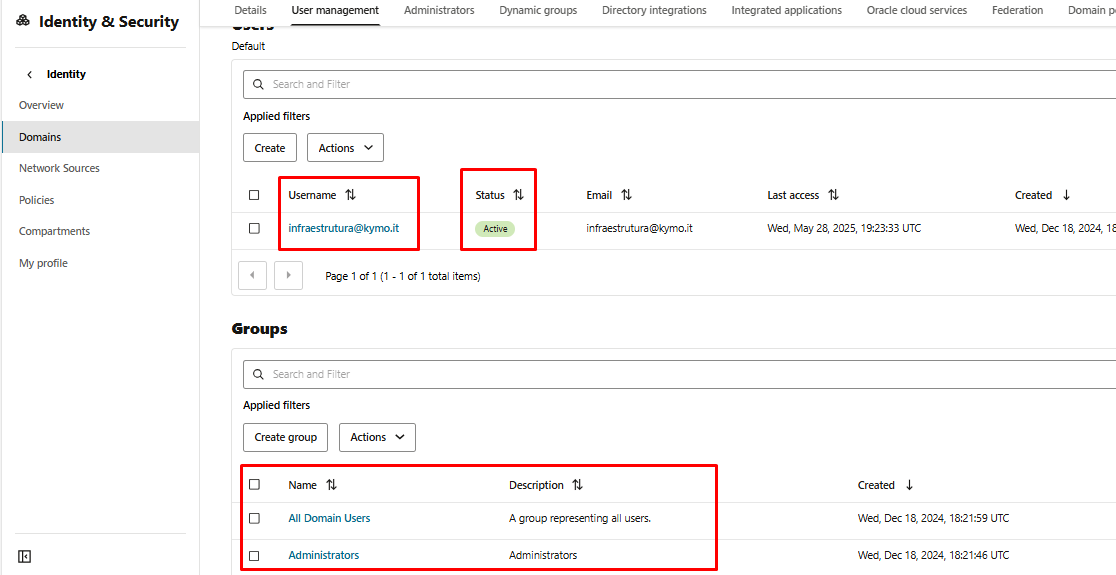Click the Identity & Security logo icon
The width and height of the screenshot is (1116, 575).
tap(23, 21)
